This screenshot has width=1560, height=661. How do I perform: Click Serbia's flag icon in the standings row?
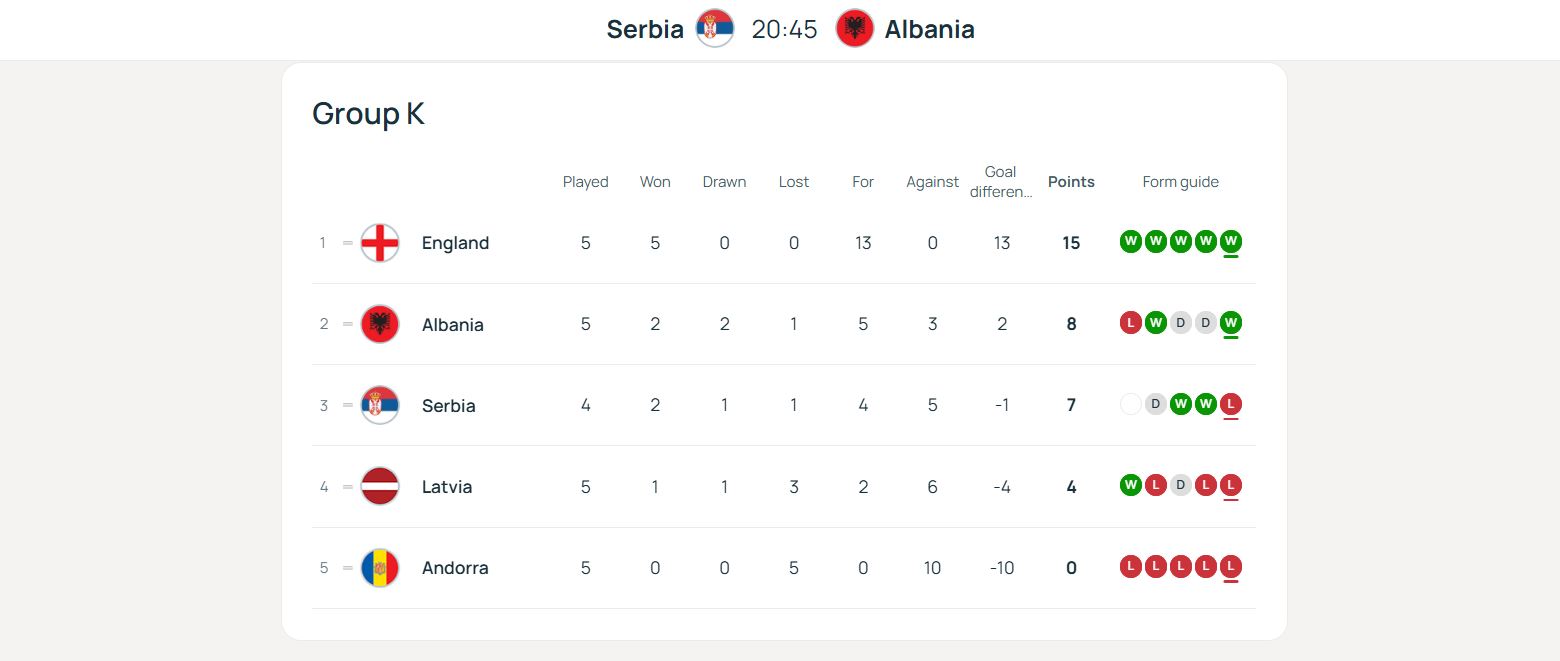pos(380,405)
